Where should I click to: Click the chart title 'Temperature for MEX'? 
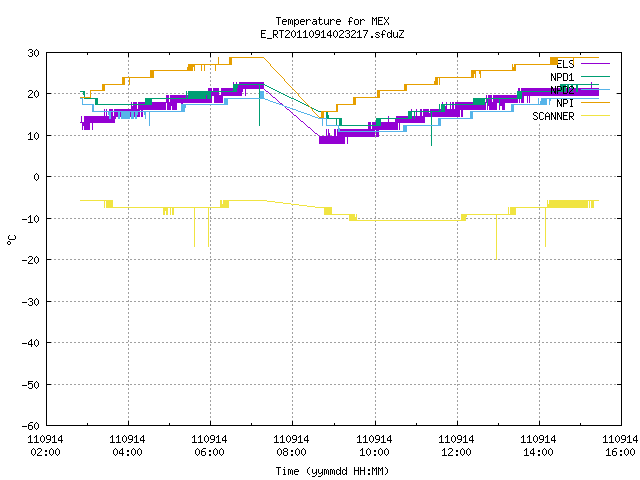pos(332,21)
